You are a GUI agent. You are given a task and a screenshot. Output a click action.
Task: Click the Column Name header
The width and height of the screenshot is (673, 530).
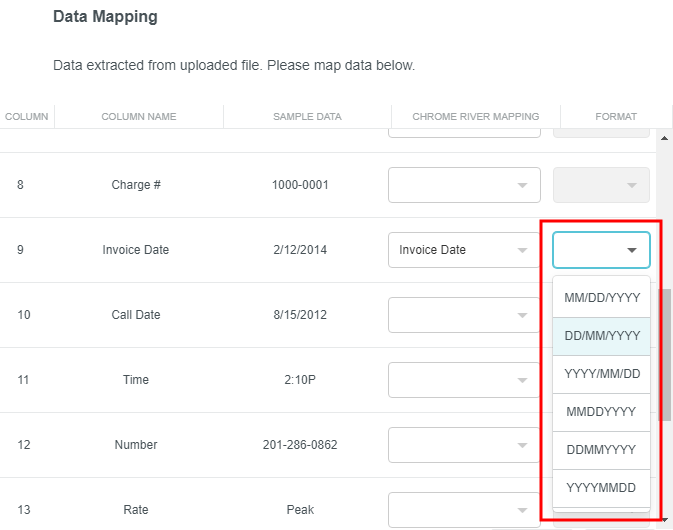(139, 117)
